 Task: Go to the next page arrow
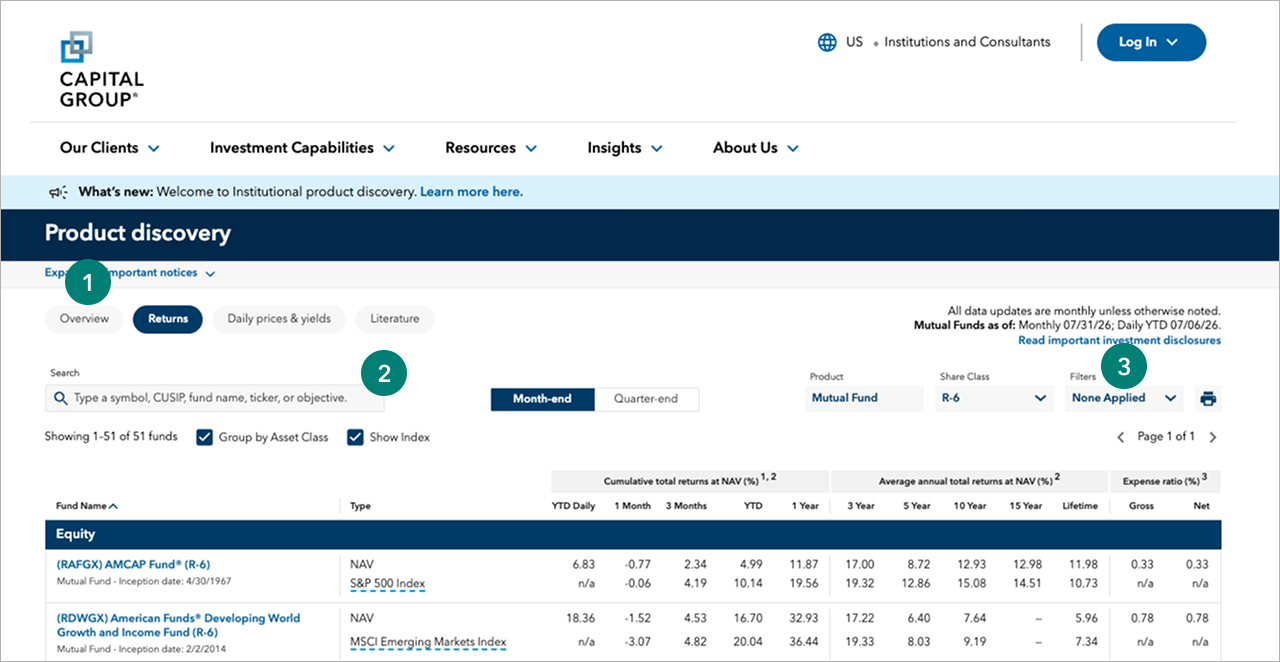tap(1213, 437)
